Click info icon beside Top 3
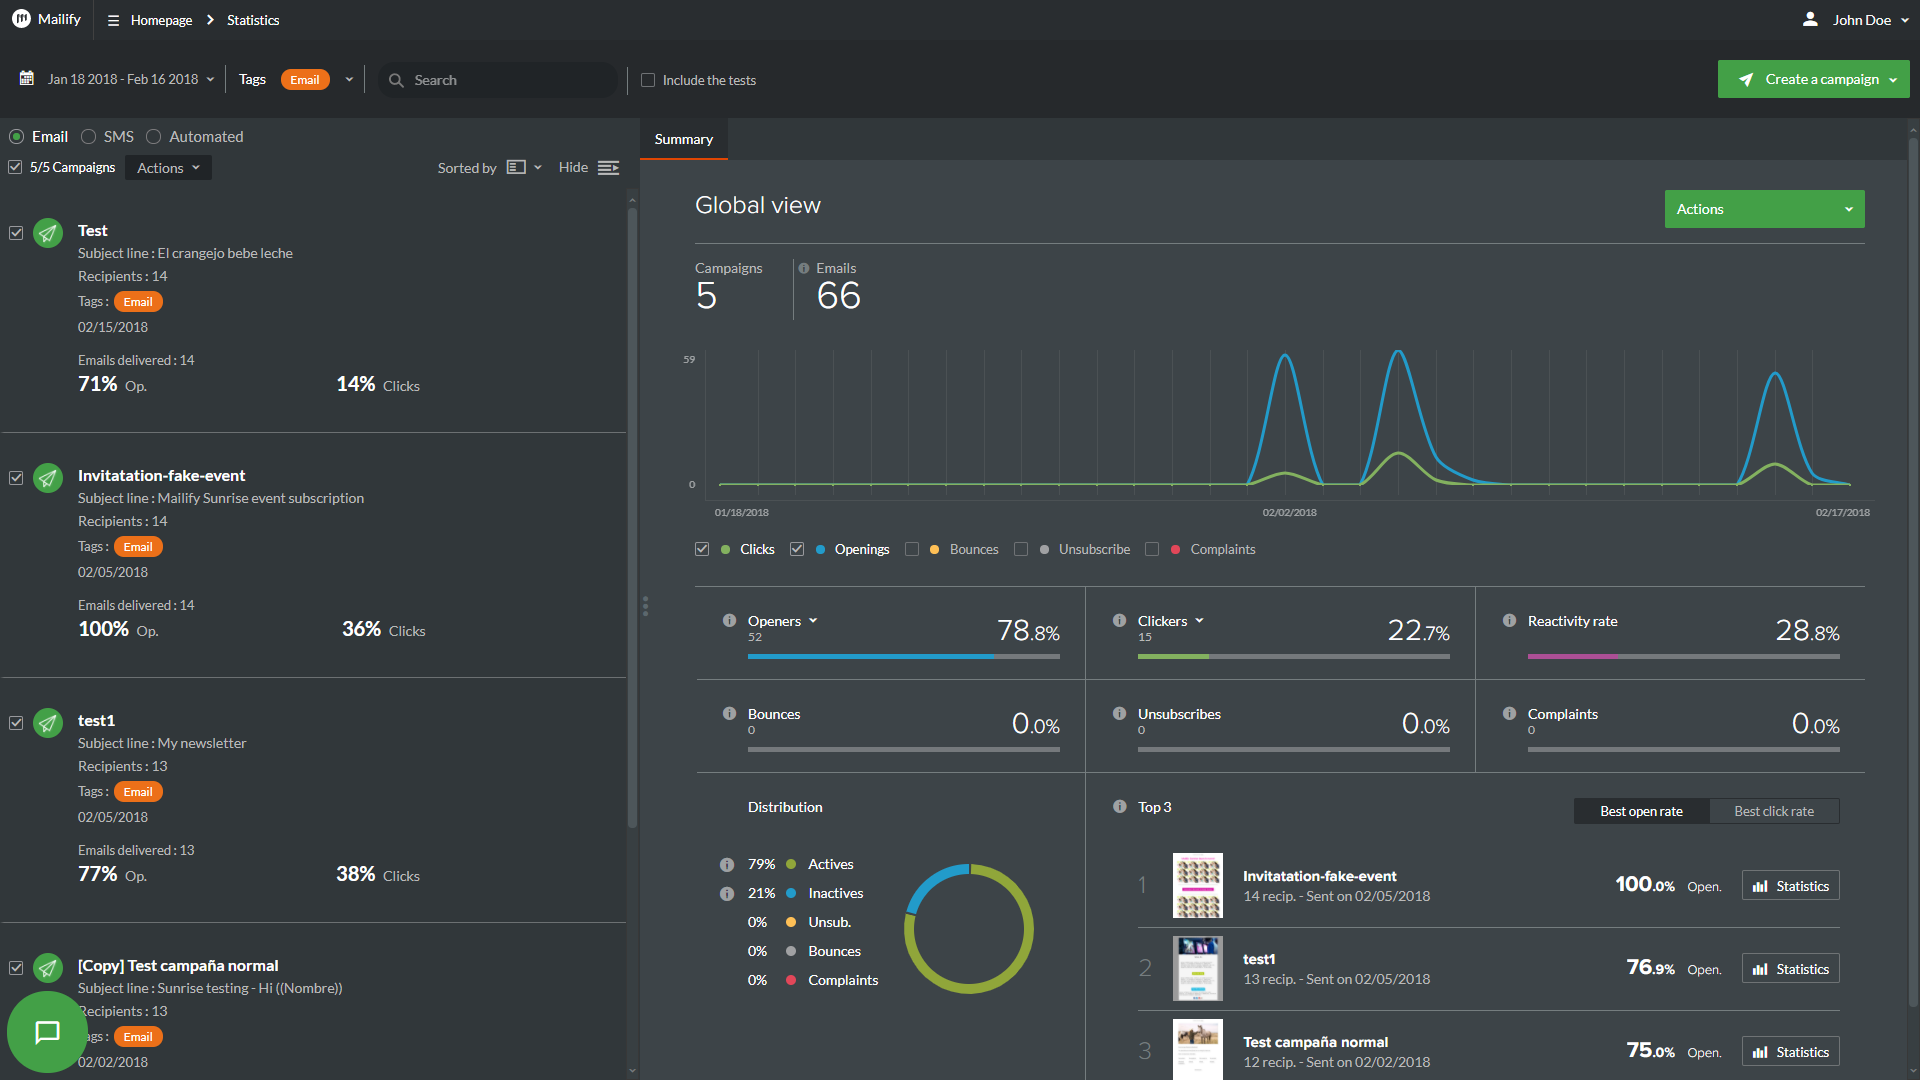 [1119, 806]
